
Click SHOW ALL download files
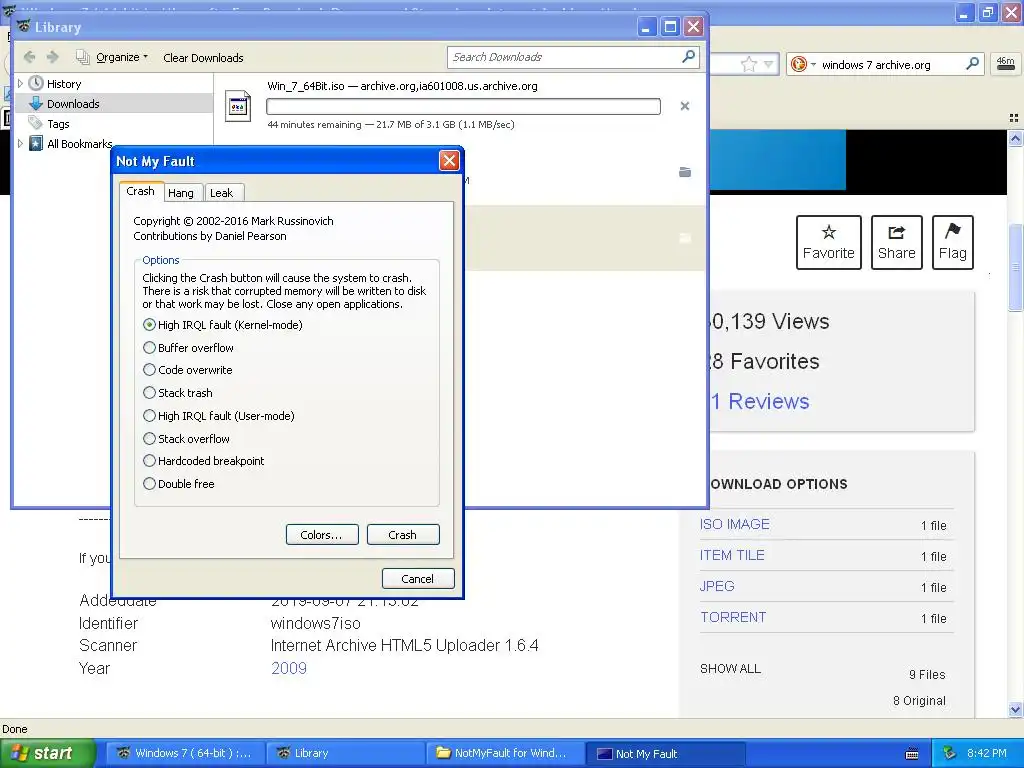point(730,669)
